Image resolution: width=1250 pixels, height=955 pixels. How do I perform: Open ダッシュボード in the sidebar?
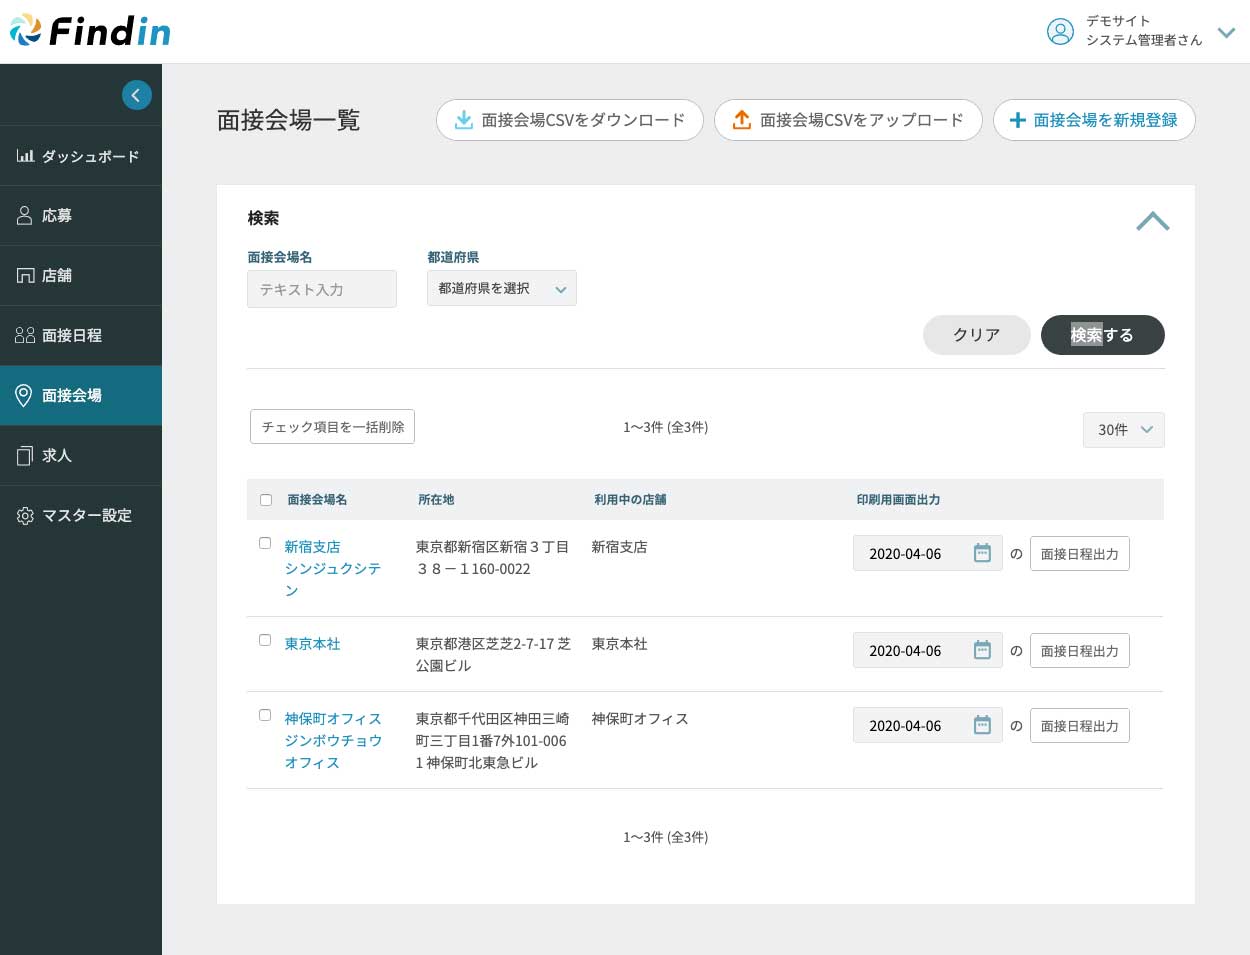click(80, 156)
